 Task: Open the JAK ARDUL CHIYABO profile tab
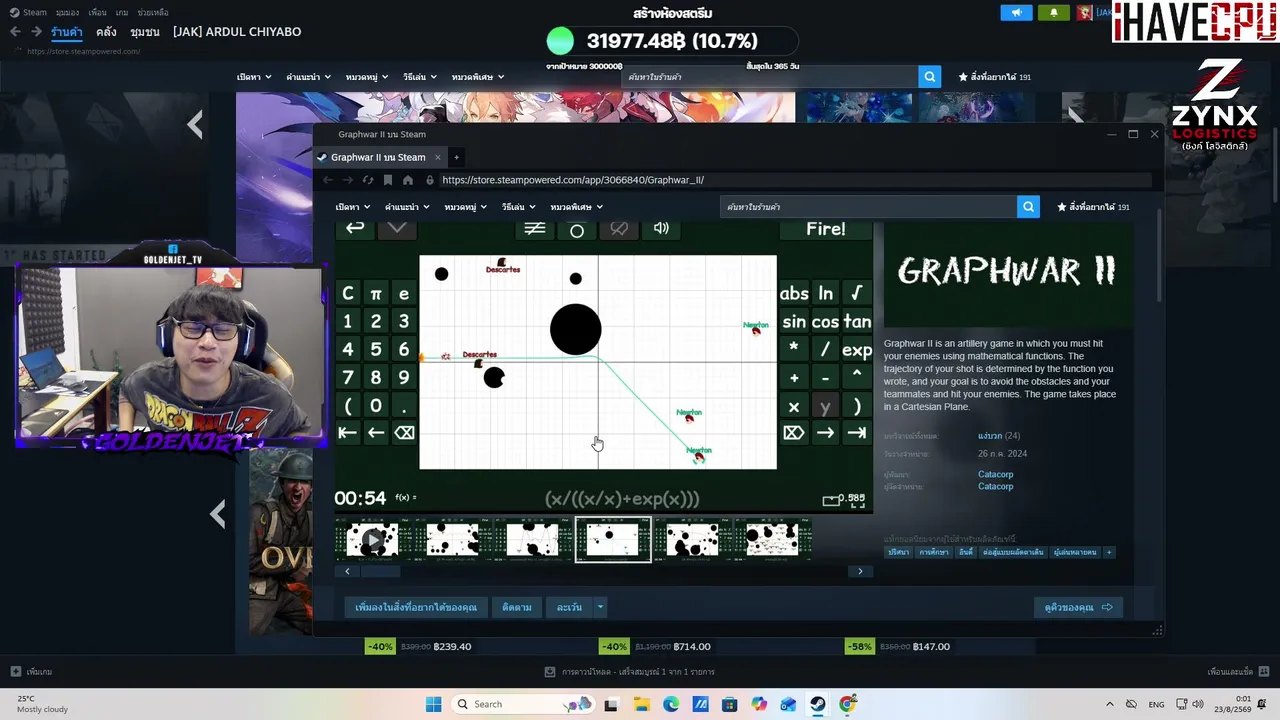coord(237,32)
